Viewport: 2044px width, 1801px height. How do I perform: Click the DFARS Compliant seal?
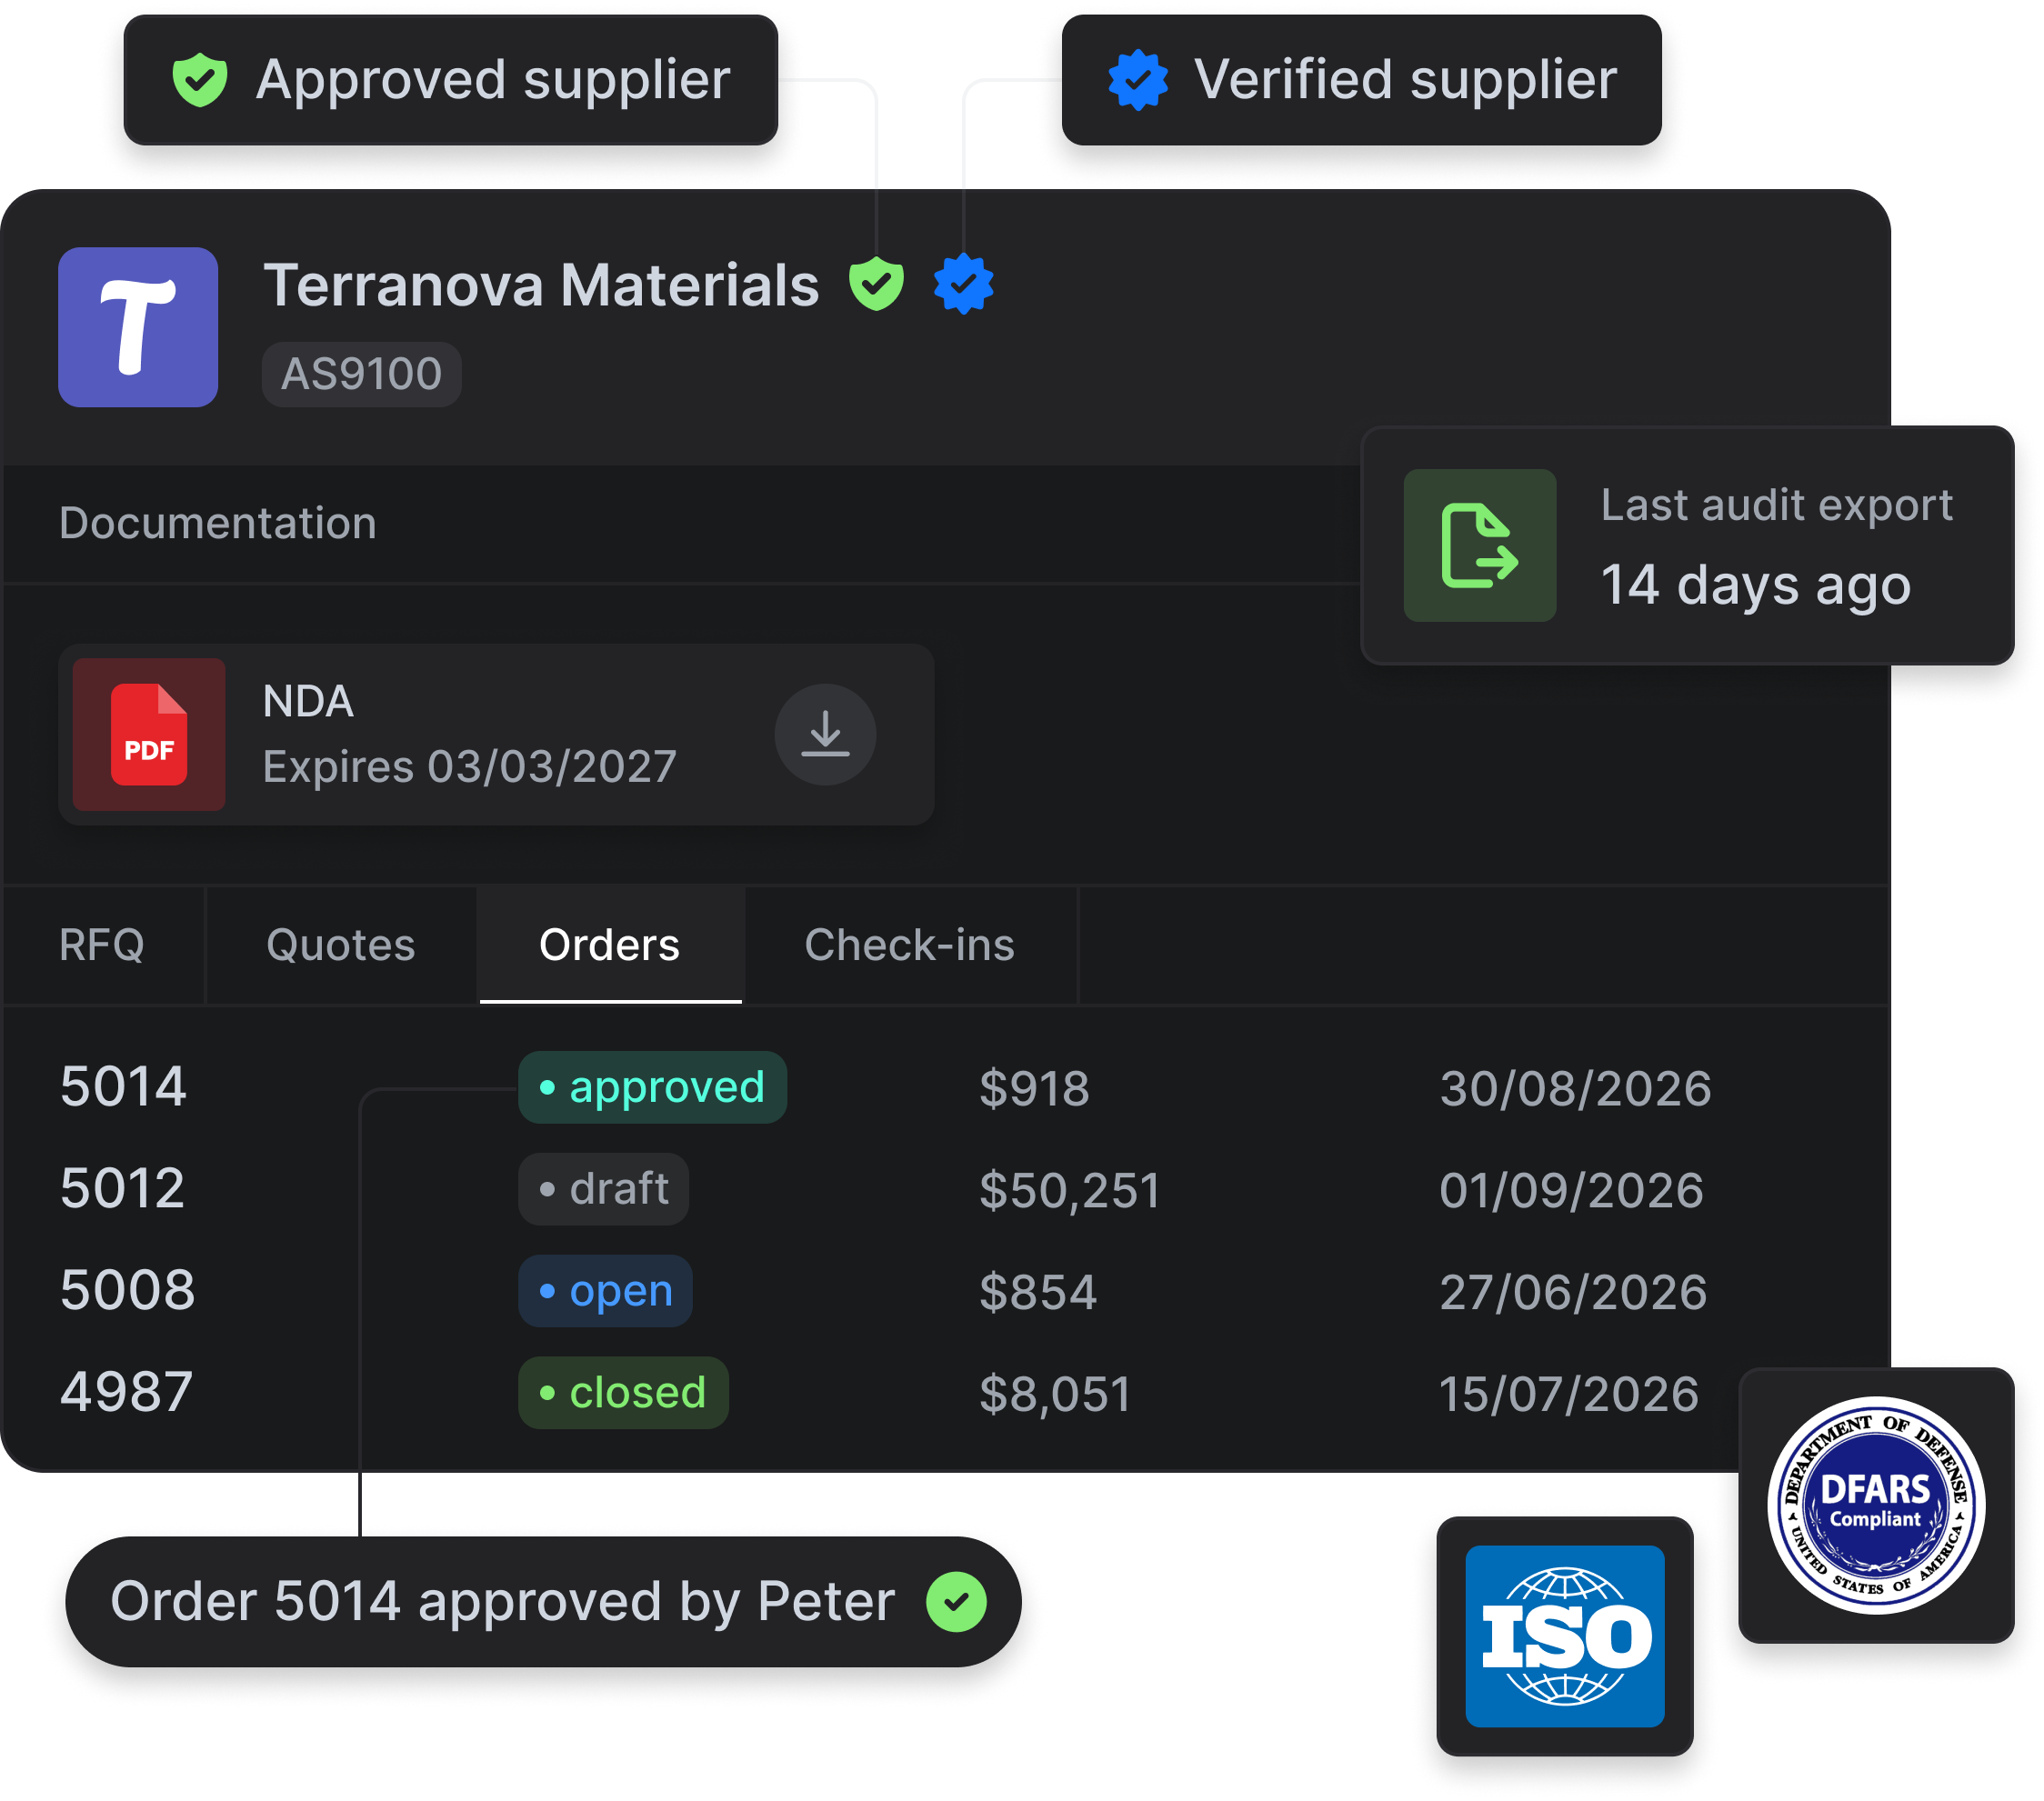(x=1875, y=1504)
